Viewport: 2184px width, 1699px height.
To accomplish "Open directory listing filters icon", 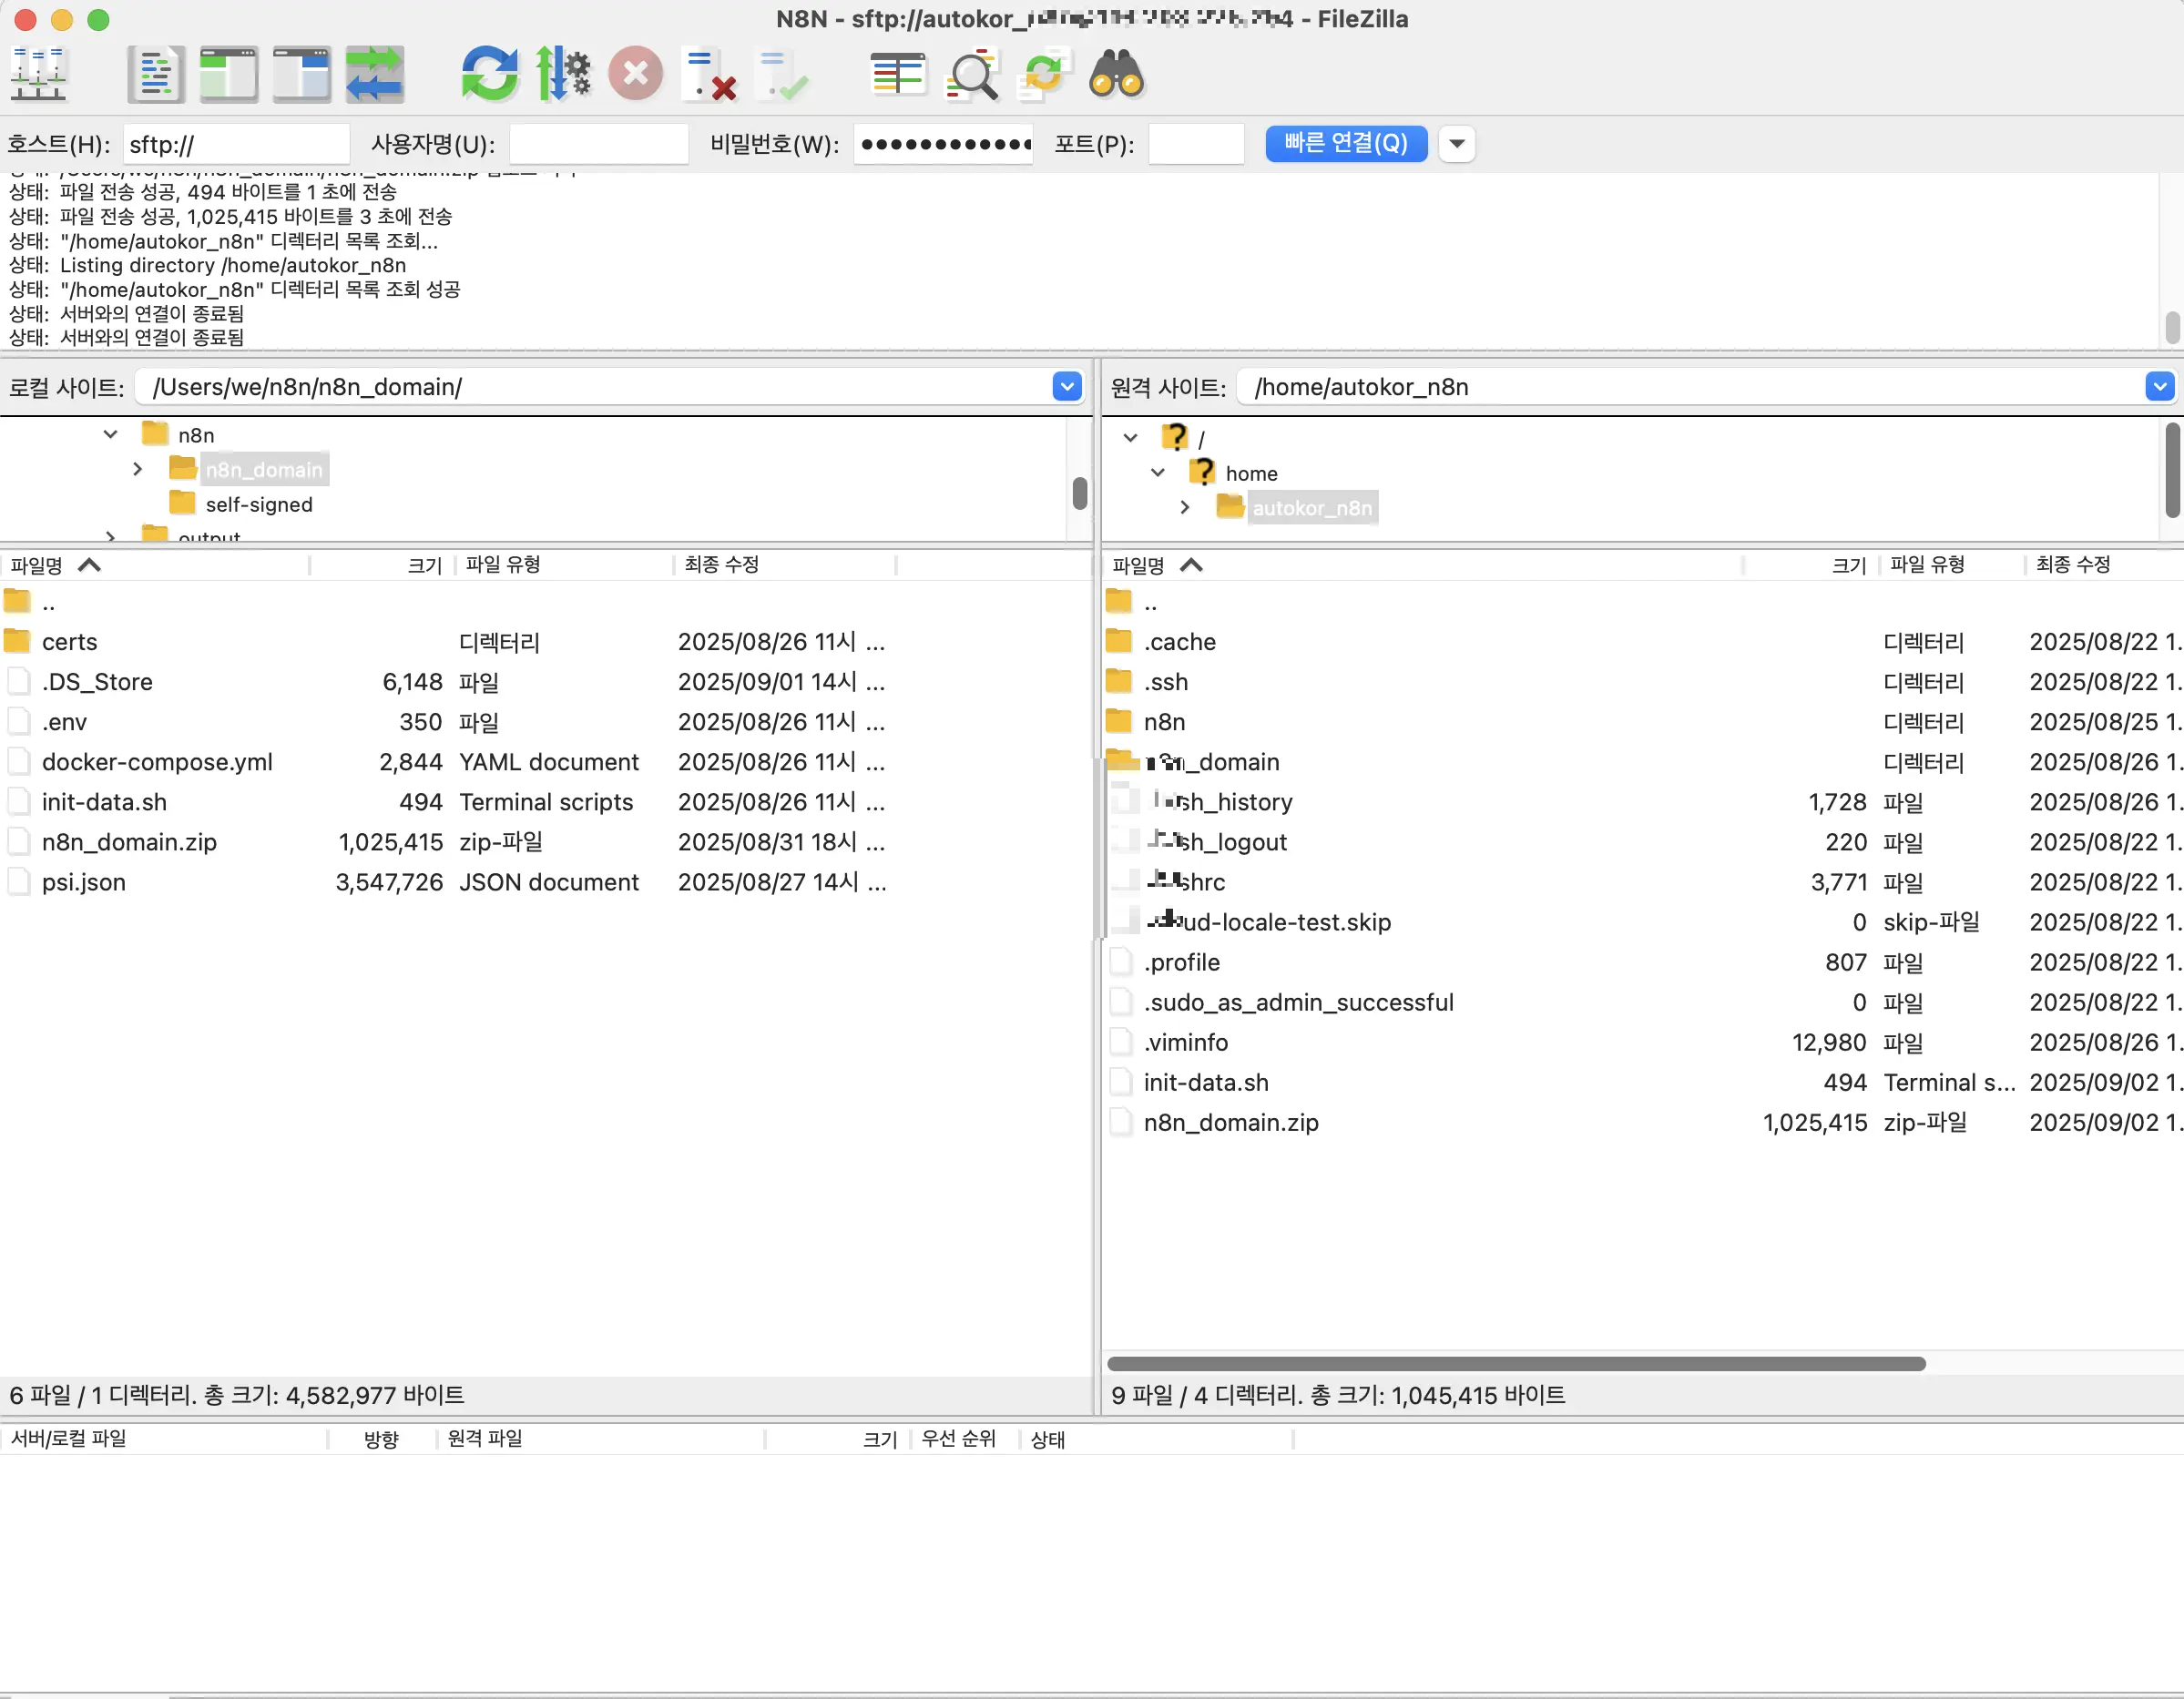I will [x=897, y=75].
